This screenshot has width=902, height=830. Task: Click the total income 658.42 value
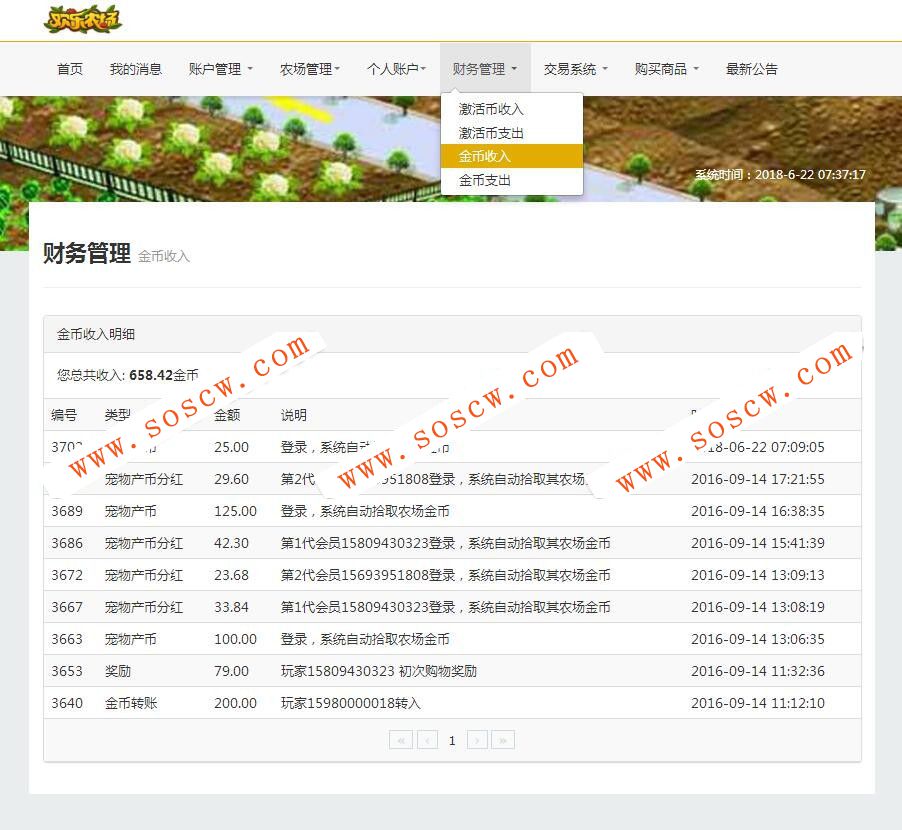[x=151, y=375]
